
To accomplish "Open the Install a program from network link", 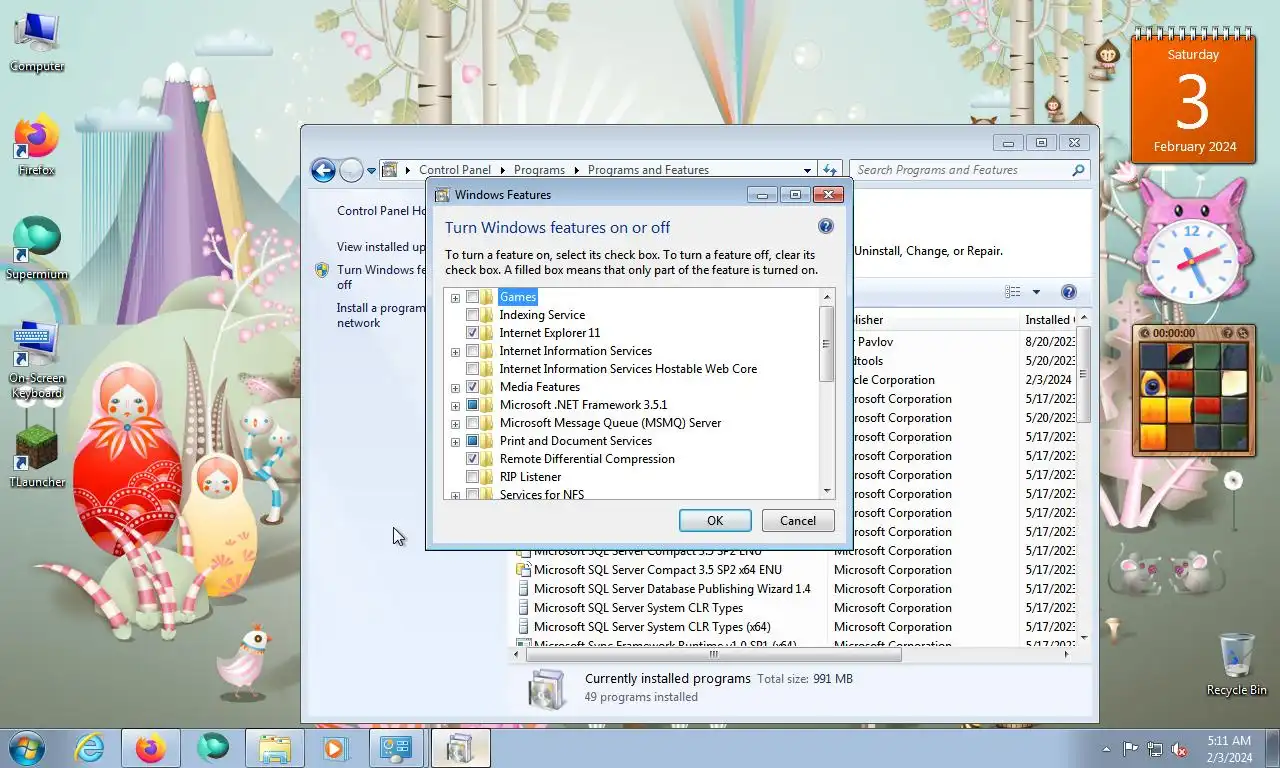I will click(381, 315).
